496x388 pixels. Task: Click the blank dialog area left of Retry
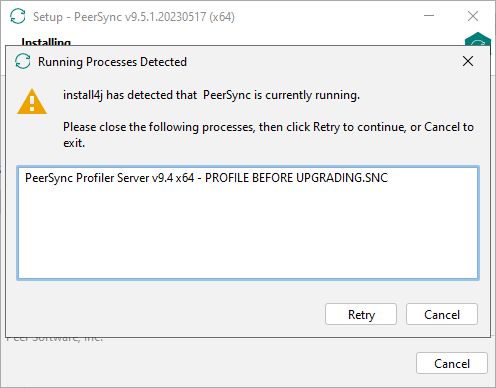(x=167, y=314)
